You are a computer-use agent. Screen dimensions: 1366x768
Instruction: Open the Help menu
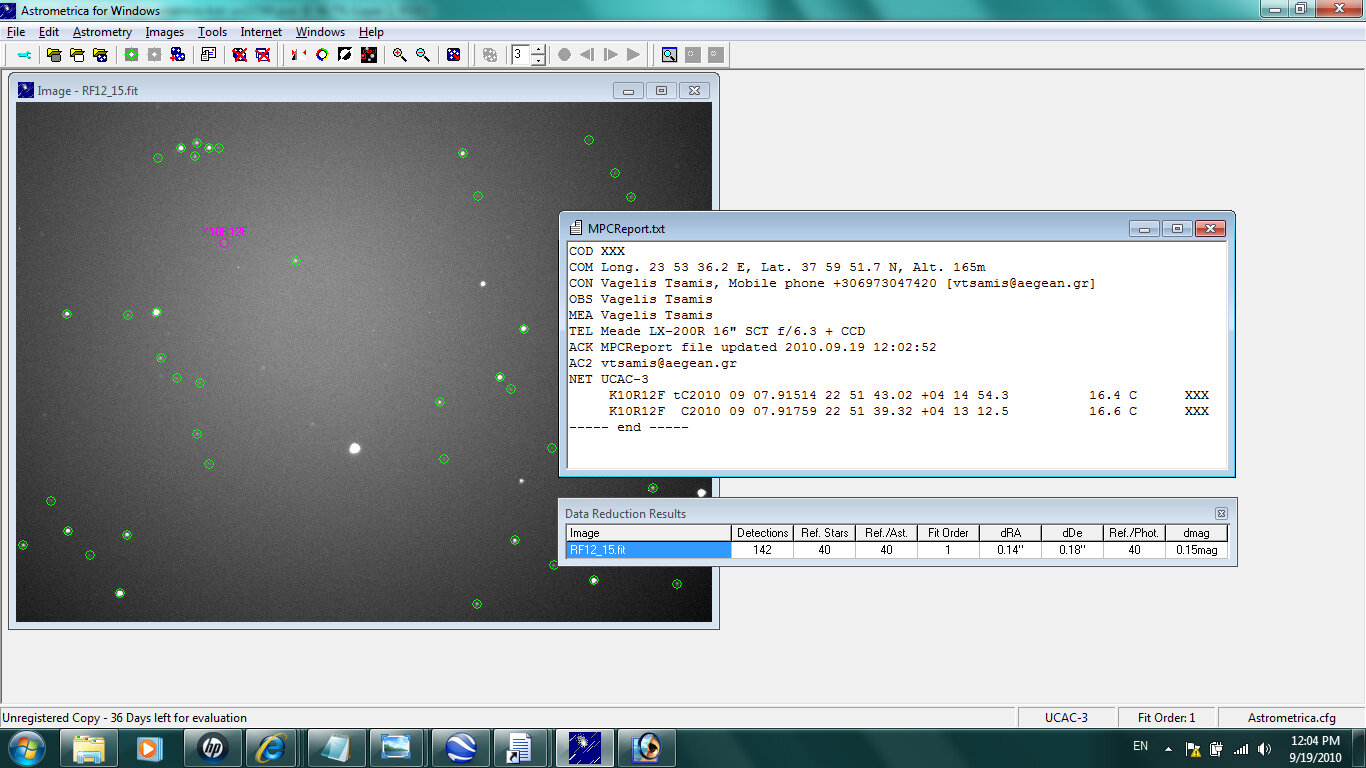click(x=371, y=32)
